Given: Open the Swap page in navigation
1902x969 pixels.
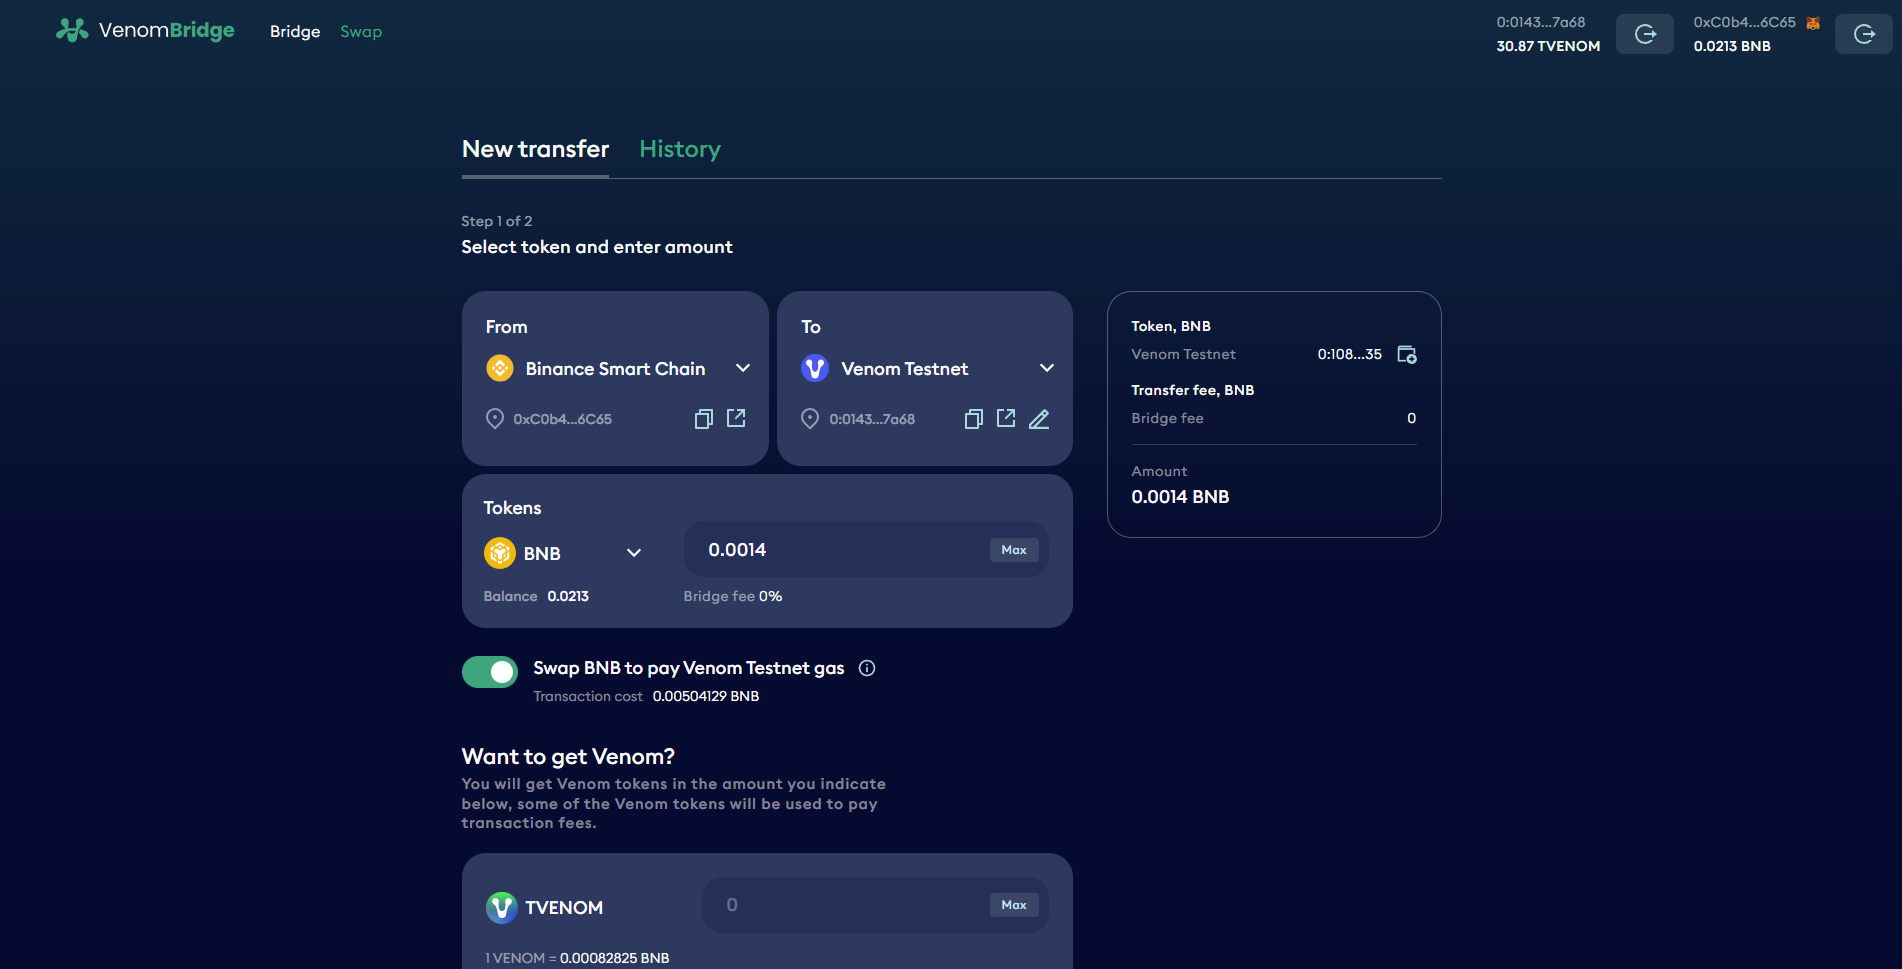Looking at the screenshot, I should pyautogui.click(x=361, y=32).
